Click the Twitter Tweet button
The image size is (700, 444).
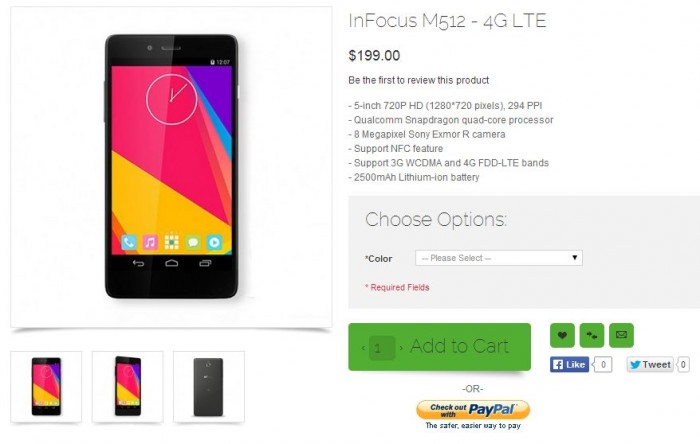point(650,365)
